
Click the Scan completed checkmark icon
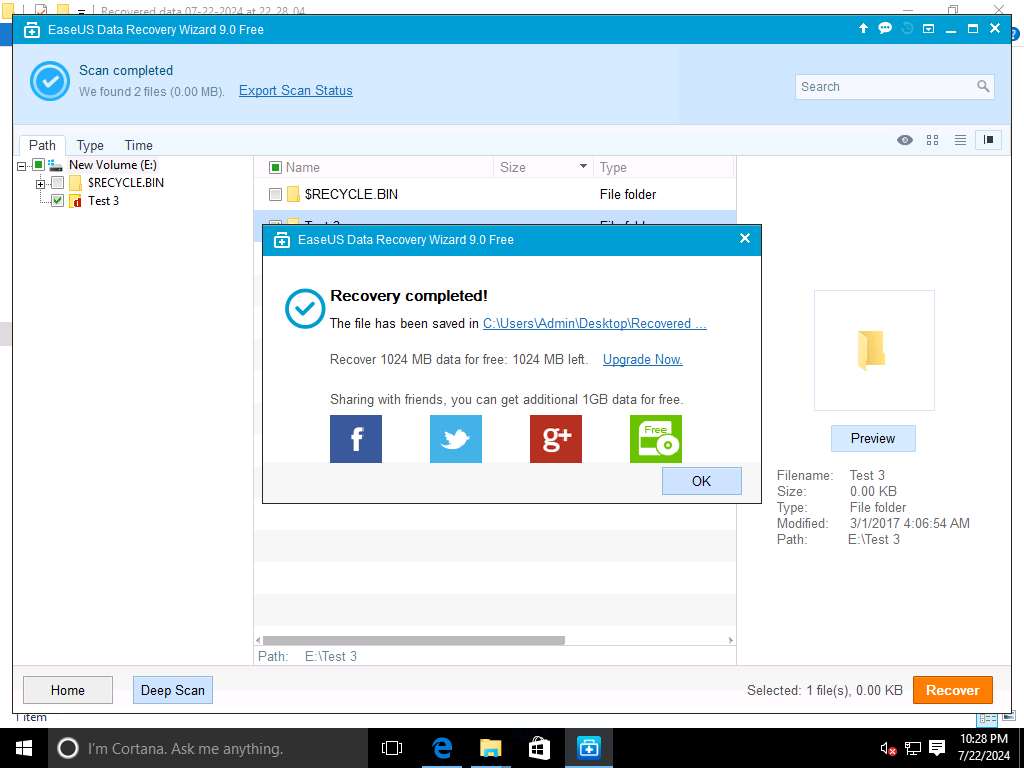tap(50, 81)
